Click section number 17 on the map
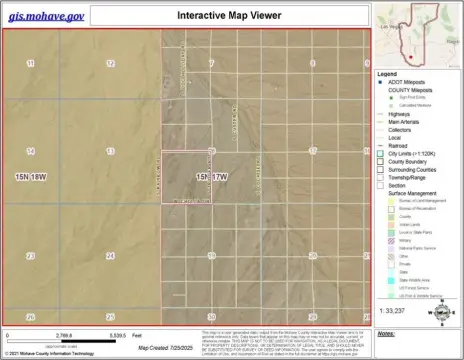Image resolution: width=464 pixels, height=360 pixels. coord(313,151)
